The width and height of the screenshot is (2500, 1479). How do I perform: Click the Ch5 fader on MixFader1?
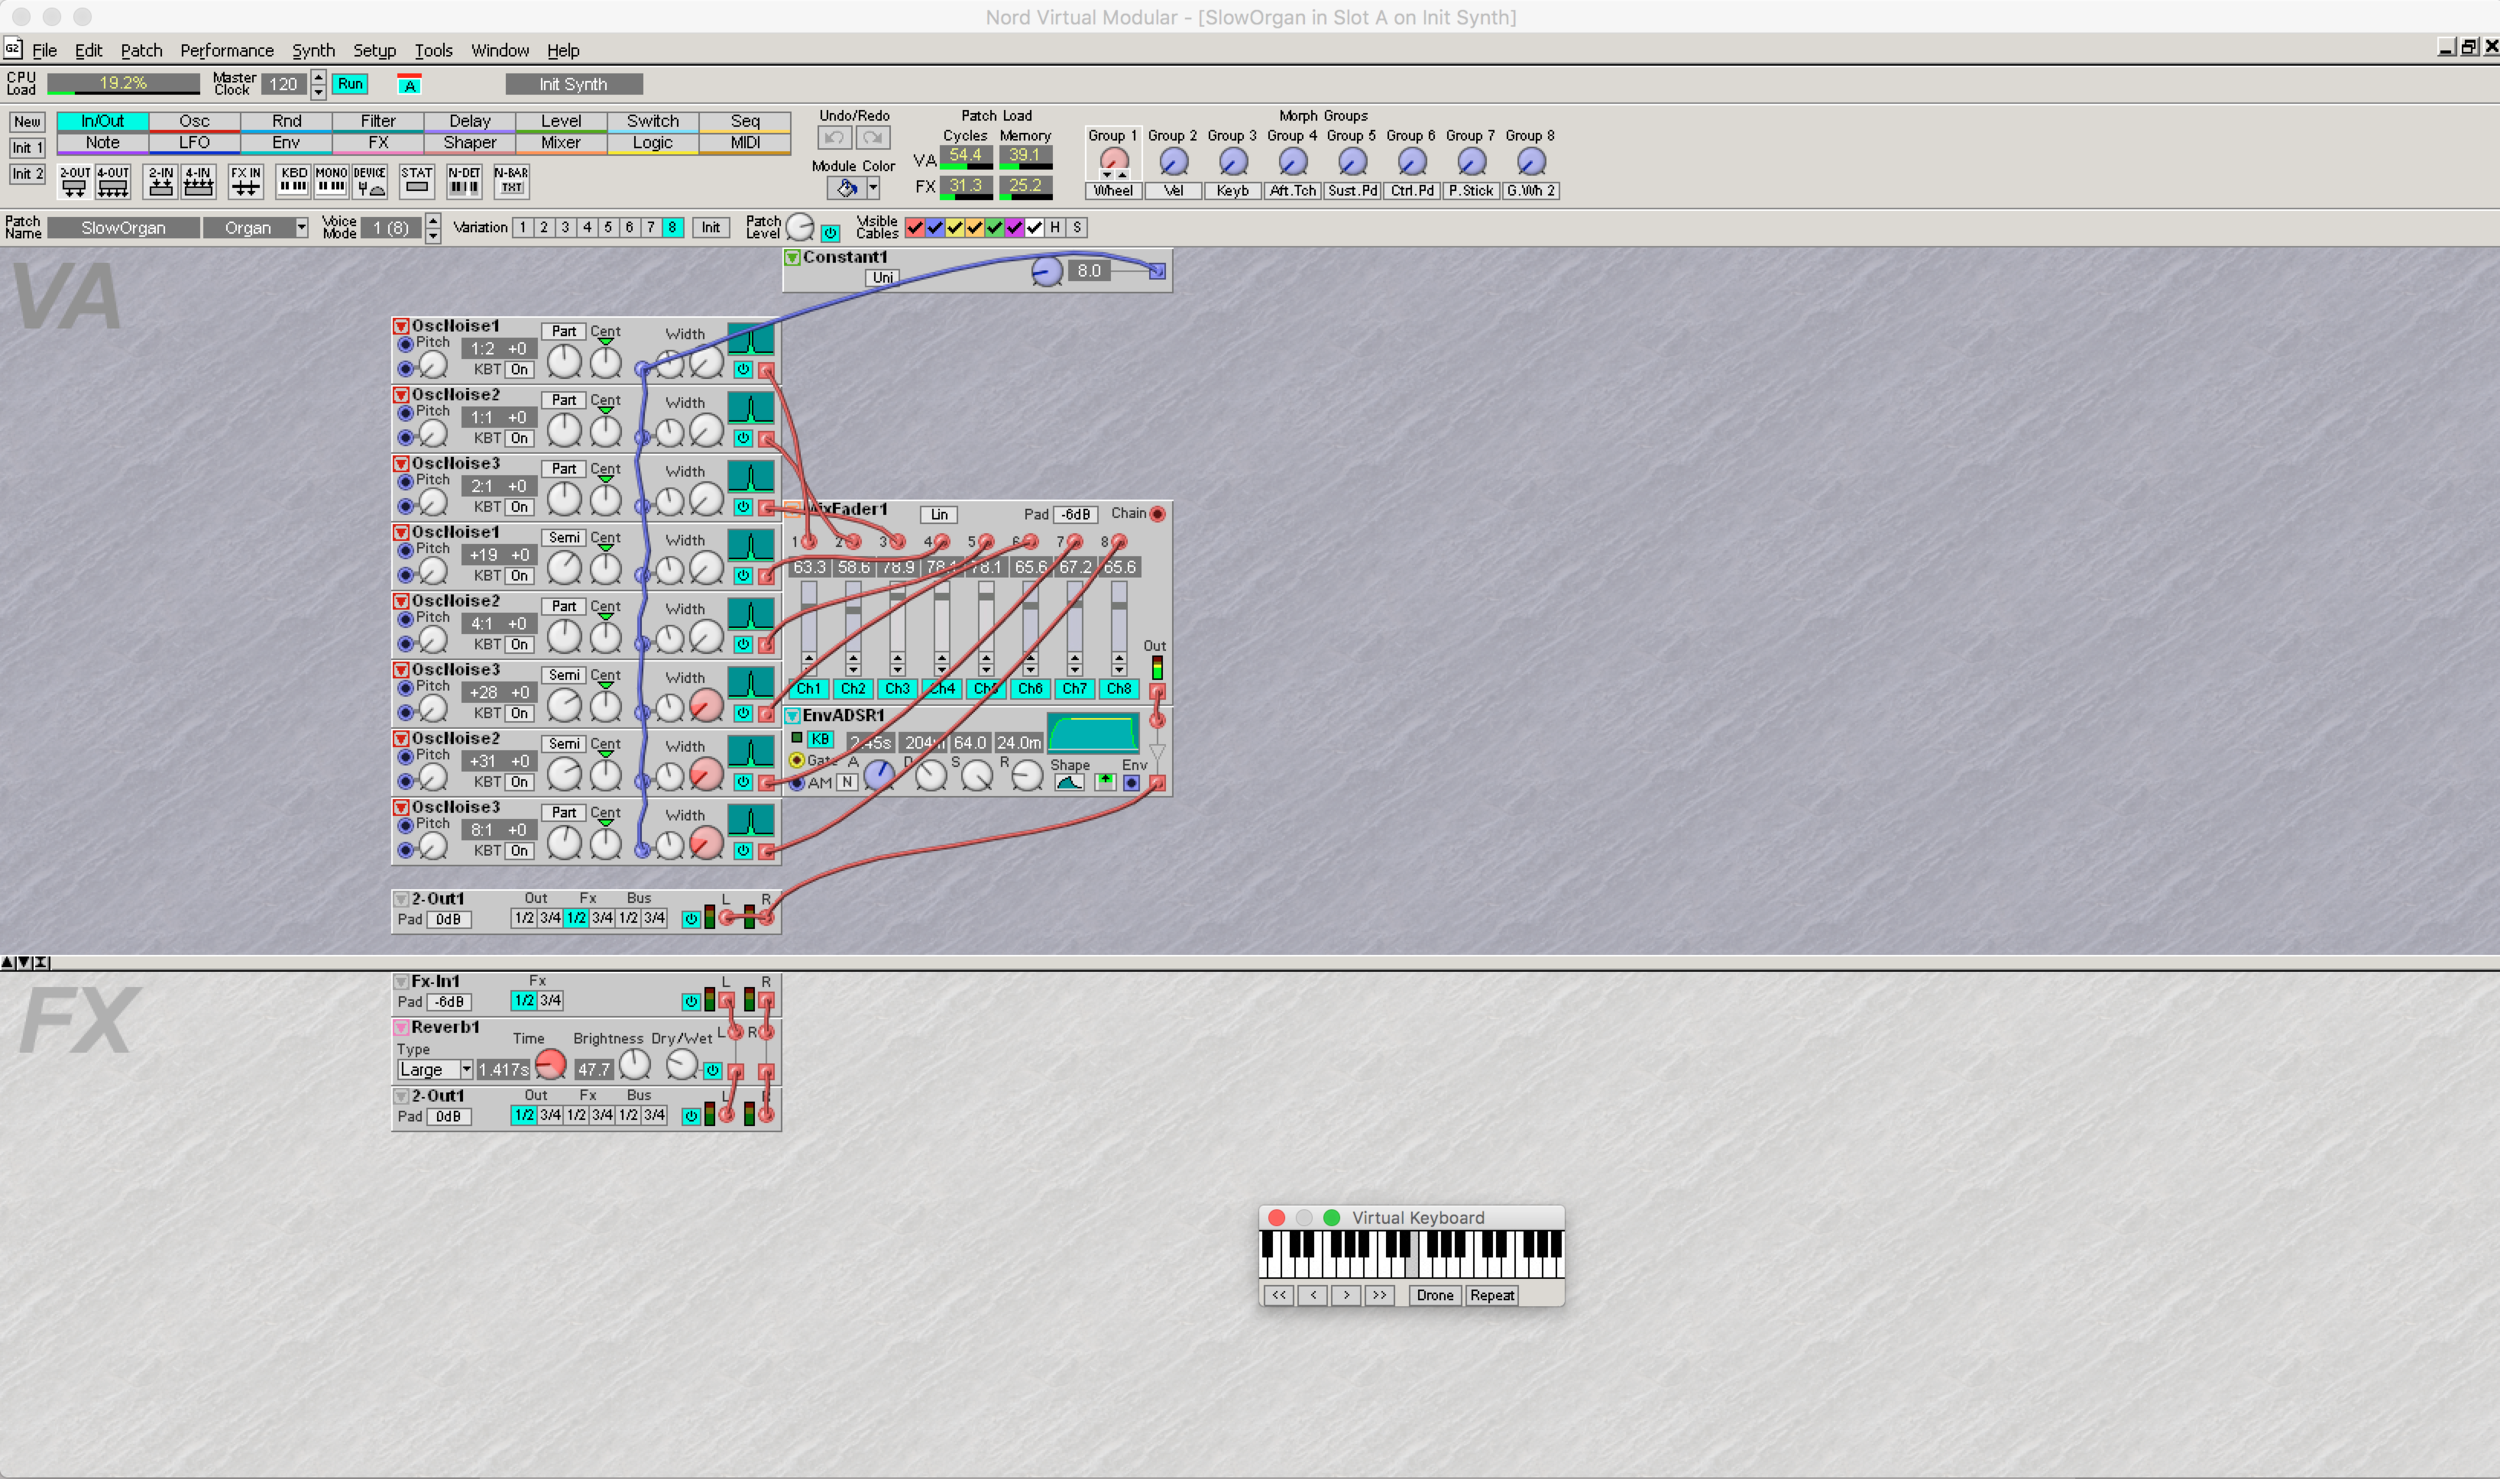click(x=986, y=615)
